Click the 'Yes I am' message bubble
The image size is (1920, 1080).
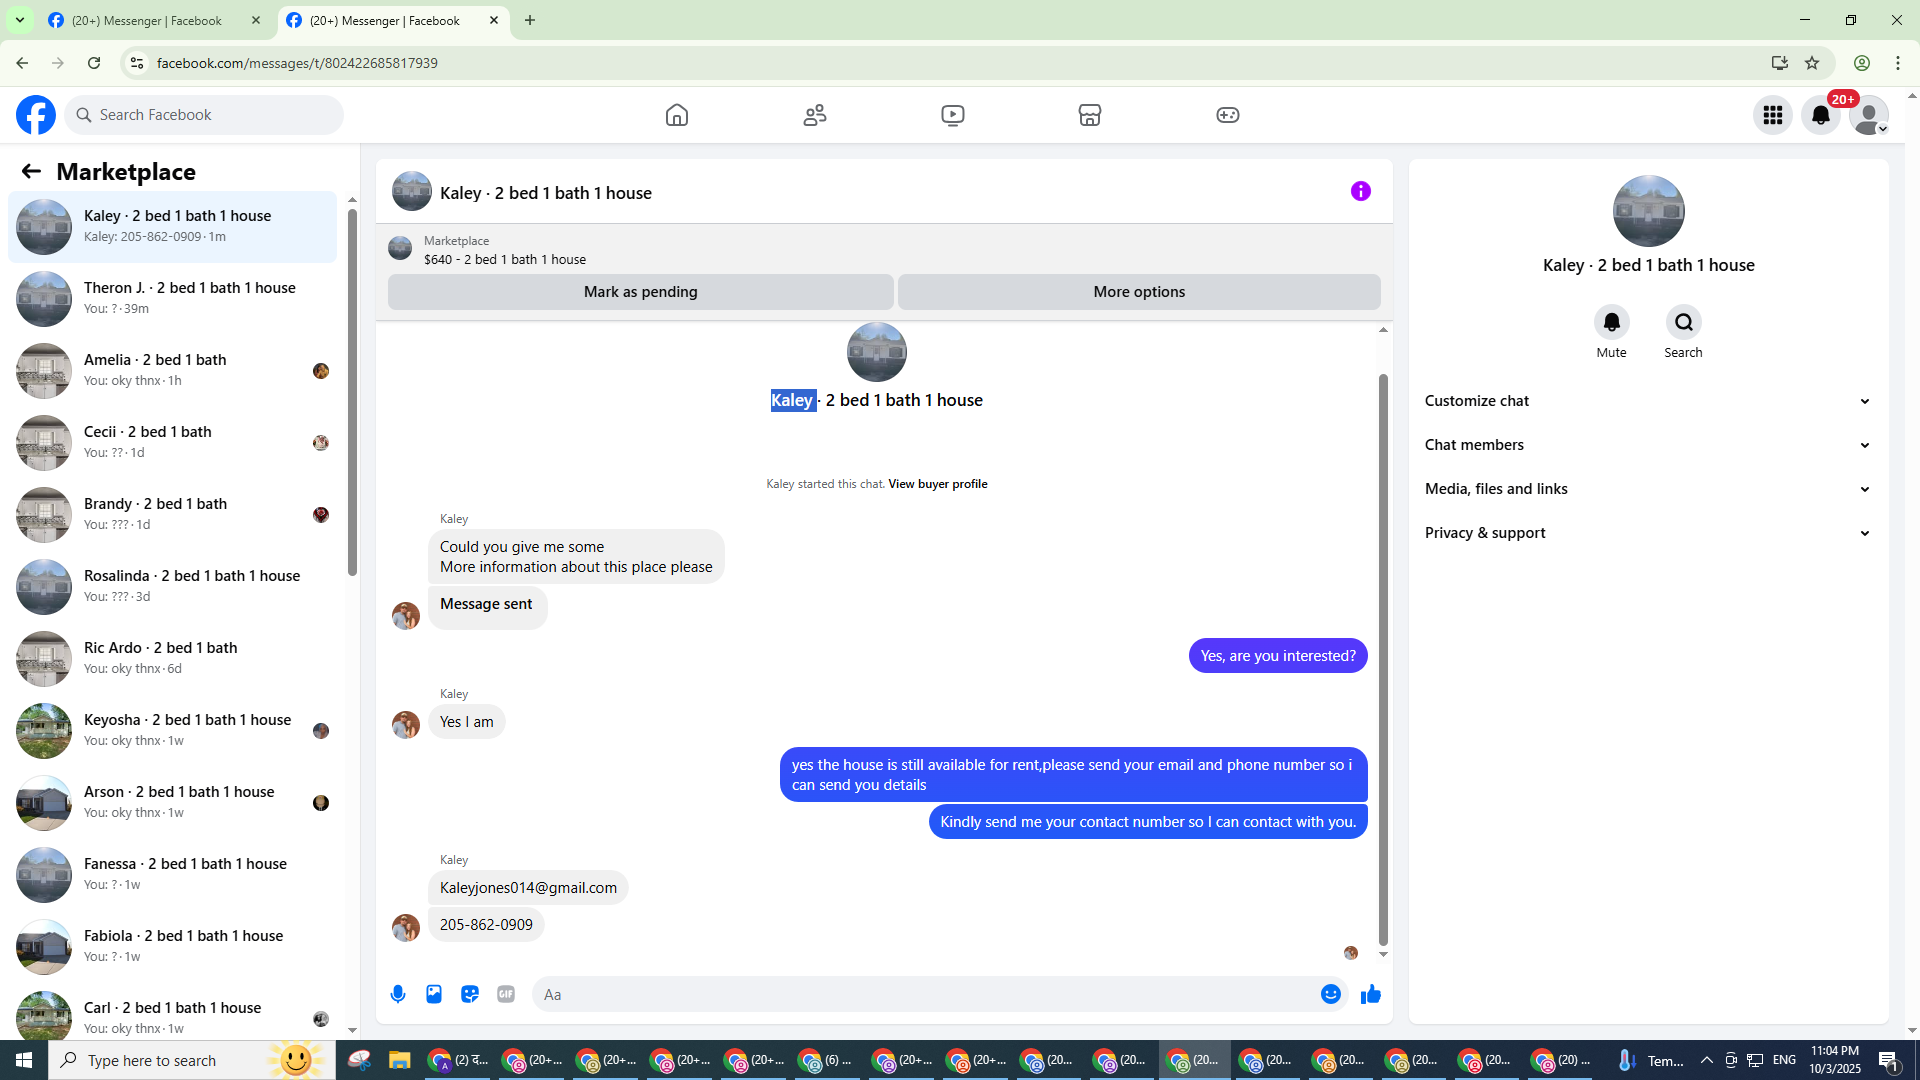coord(467,722)
